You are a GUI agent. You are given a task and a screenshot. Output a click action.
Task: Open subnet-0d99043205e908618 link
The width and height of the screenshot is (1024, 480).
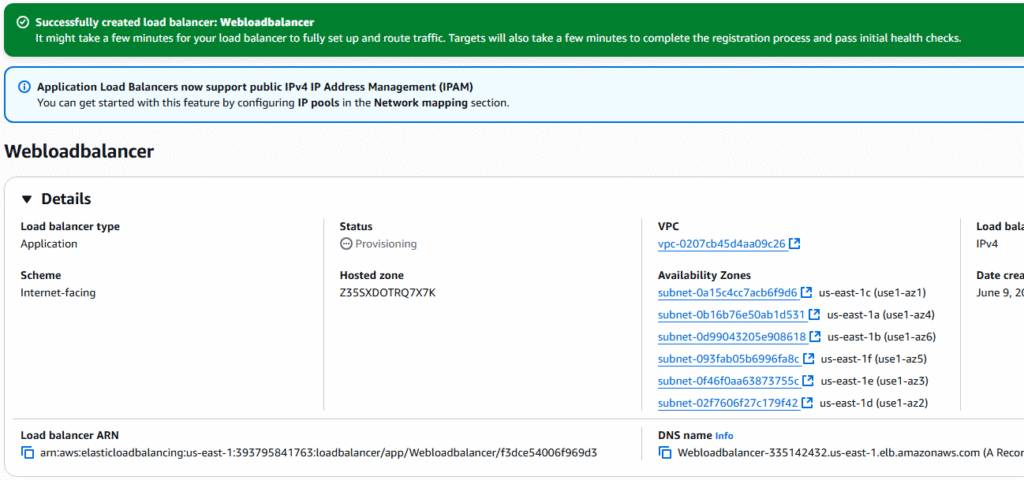click(732, 337)
